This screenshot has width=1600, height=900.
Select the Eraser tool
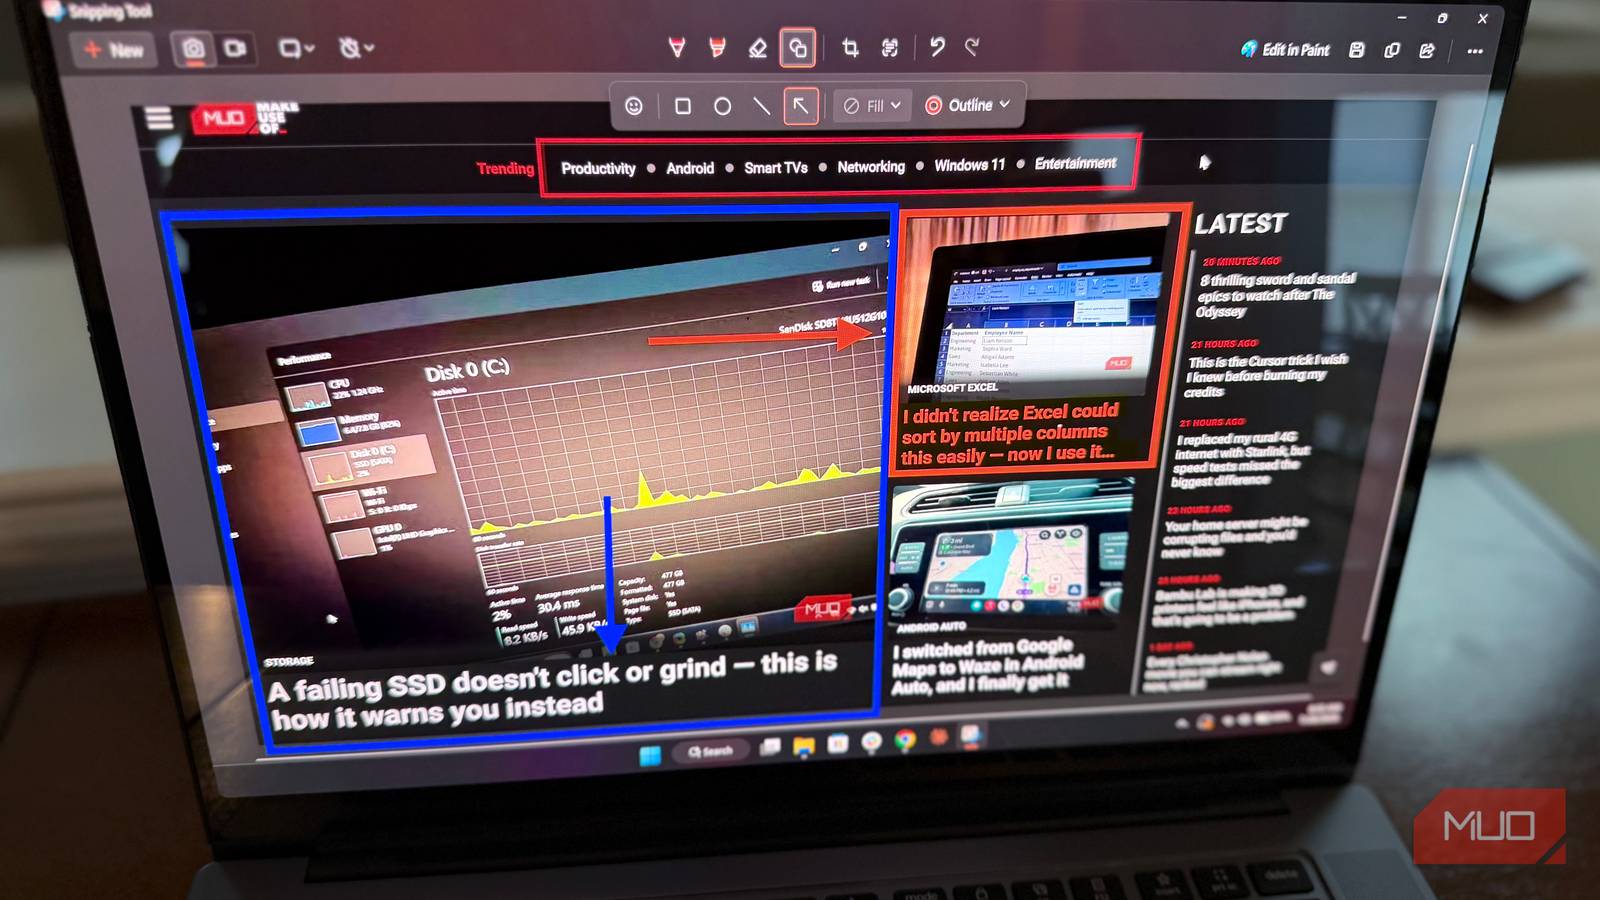tap(758, 47)
